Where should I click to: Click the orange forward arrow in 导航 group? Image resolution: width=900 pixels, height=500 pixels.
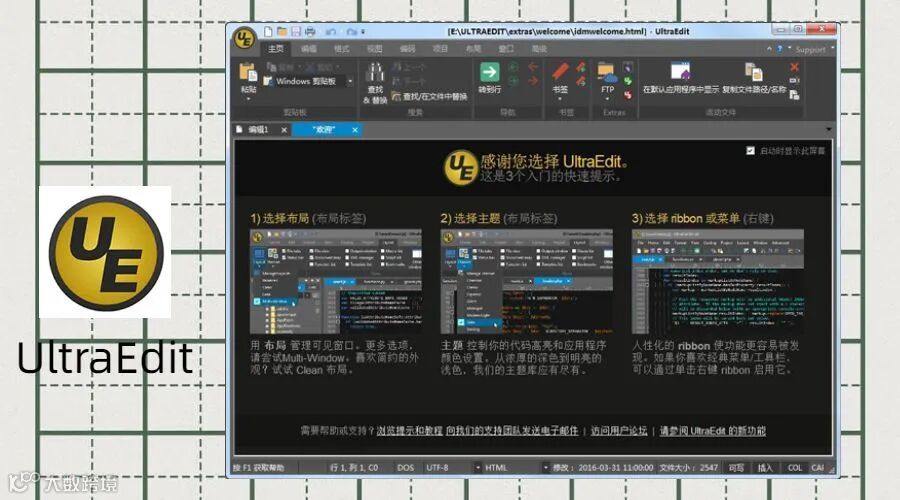tap(533, 82)
